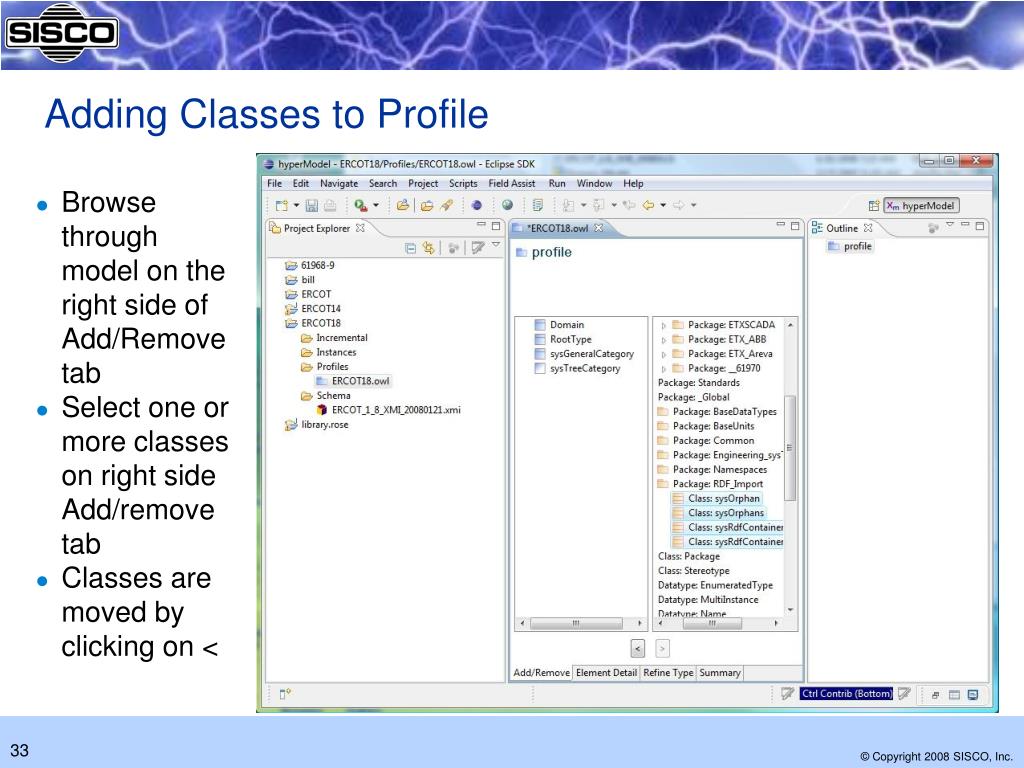Viewport: 1024px width, 768px height.
Task: Click the Last Edit Location icon
Action: tap(629, 205)
